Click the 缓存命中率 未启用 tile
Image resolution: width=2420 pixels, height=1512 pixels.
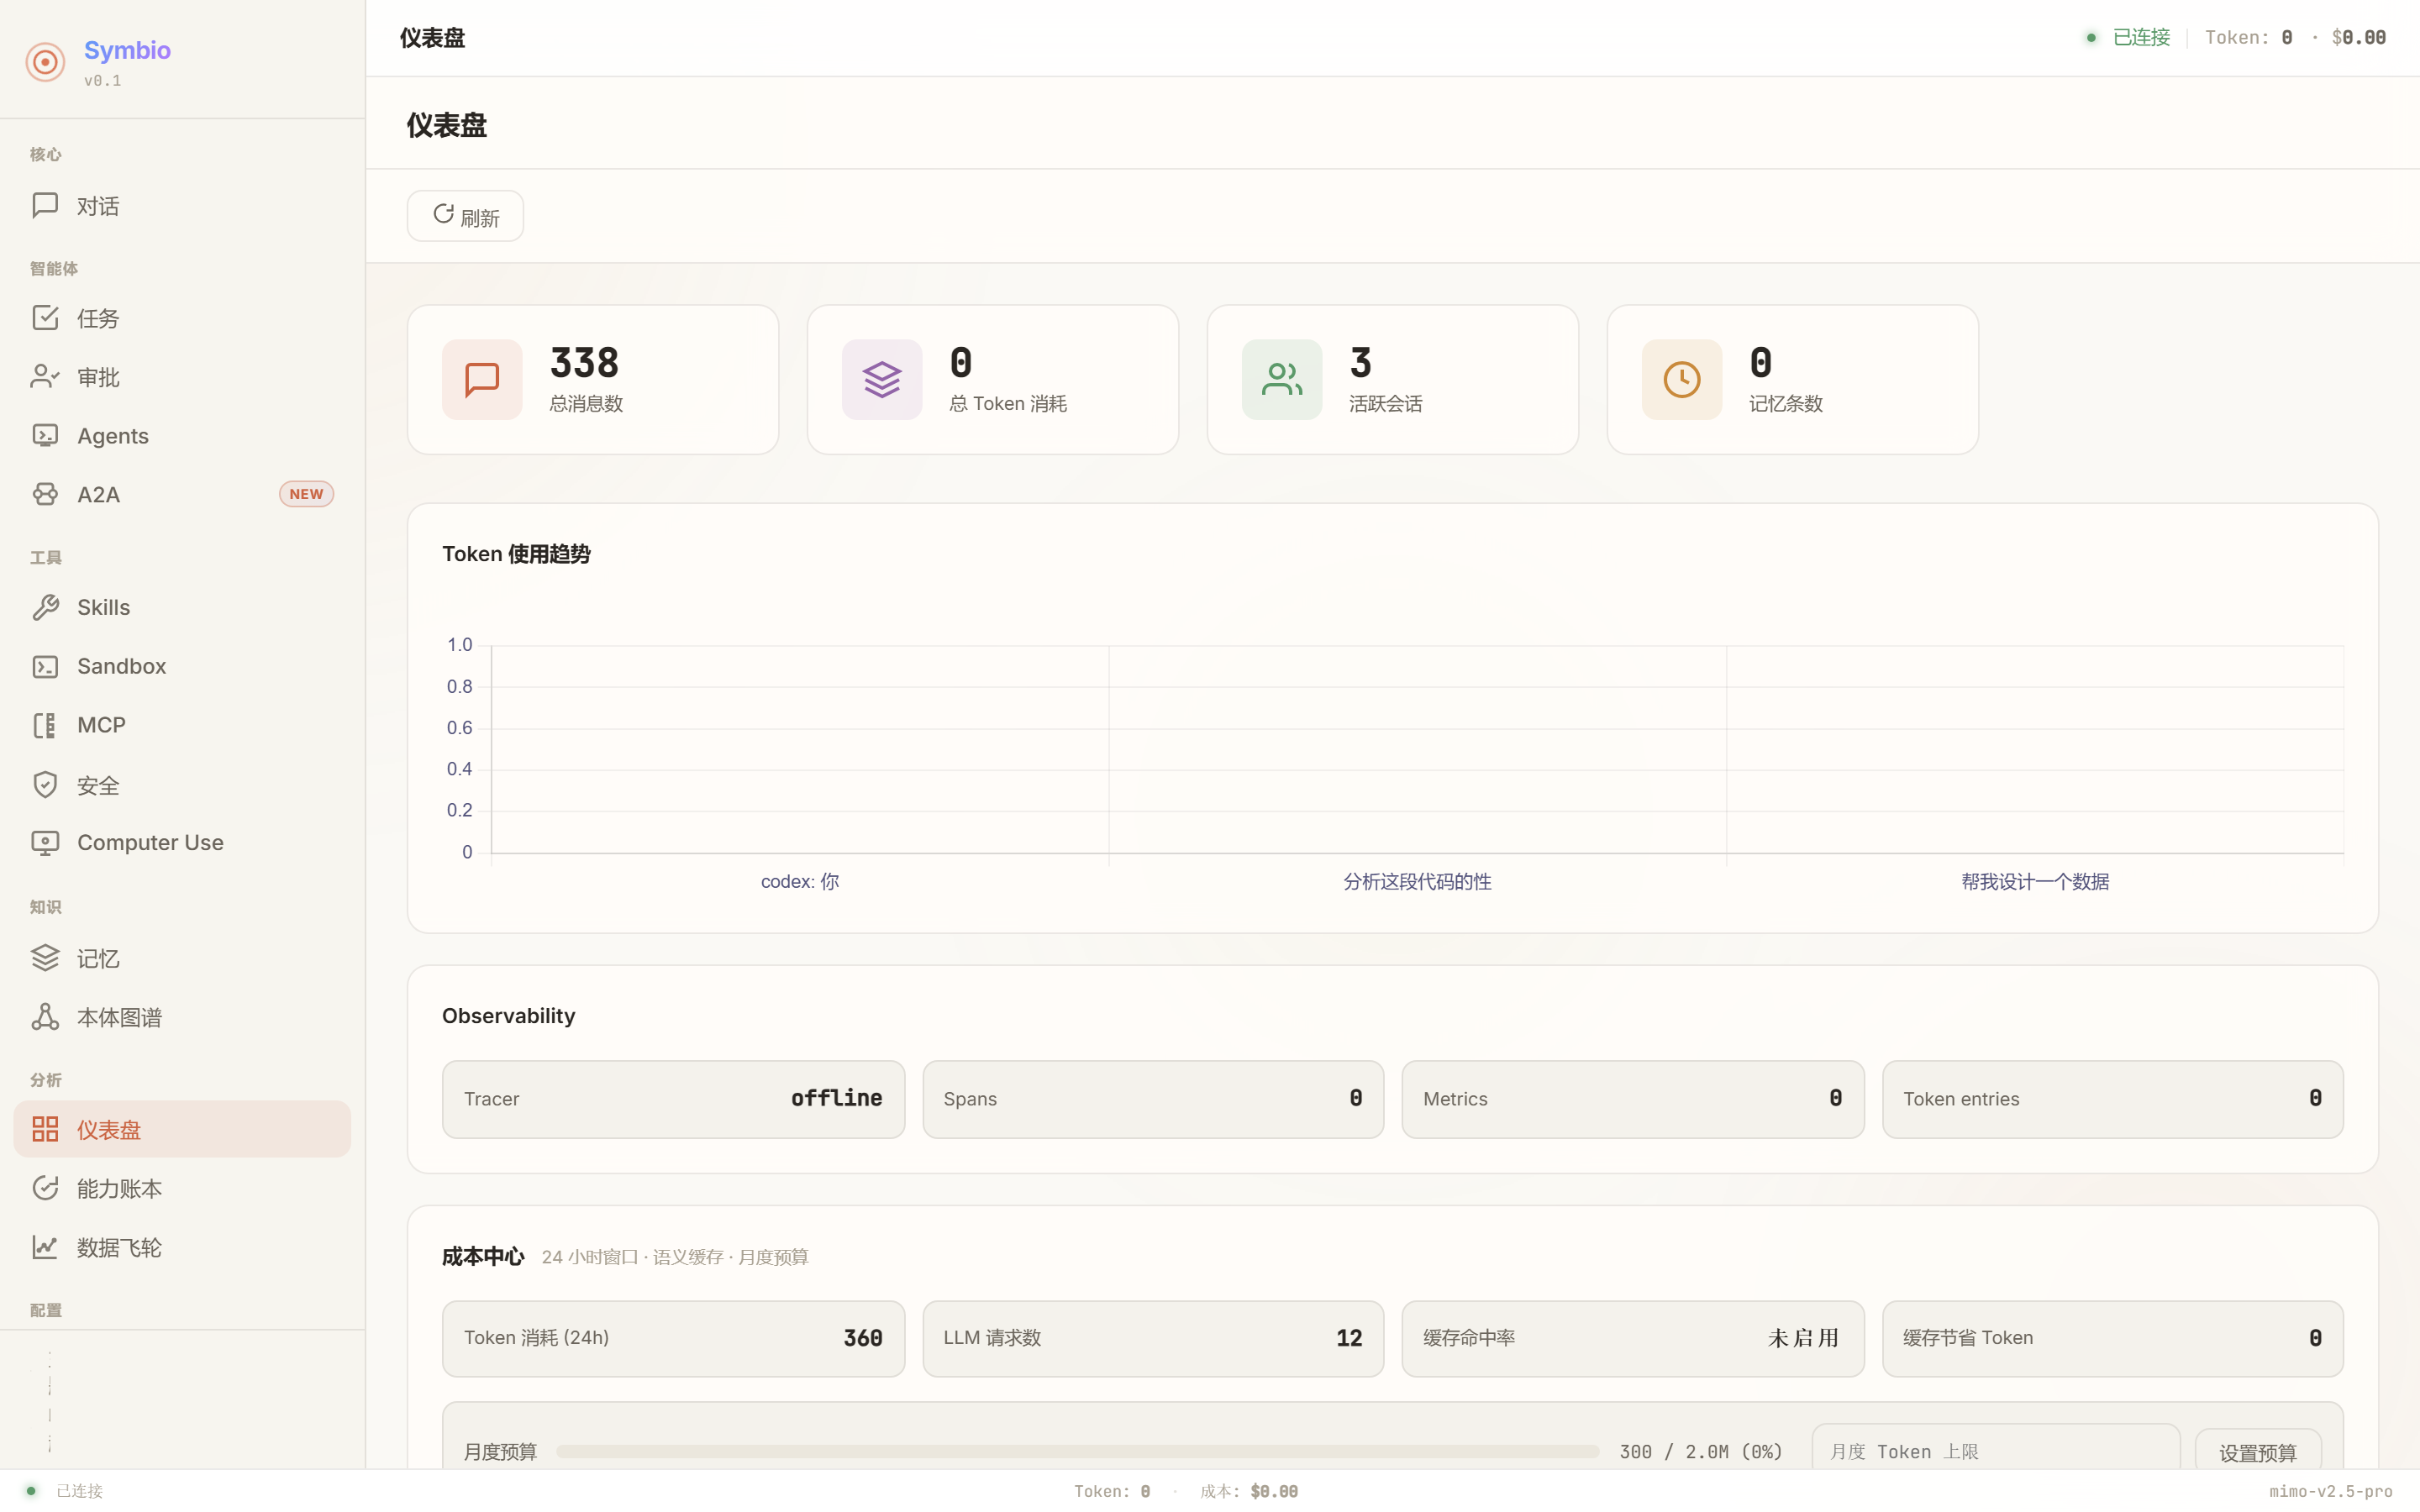(1633, 1339)
